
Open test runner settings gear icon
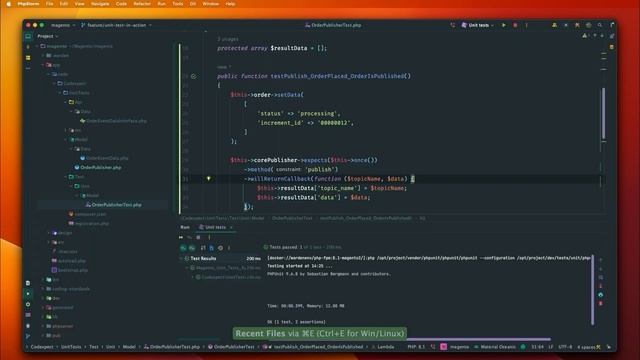[x=220, y=248]
